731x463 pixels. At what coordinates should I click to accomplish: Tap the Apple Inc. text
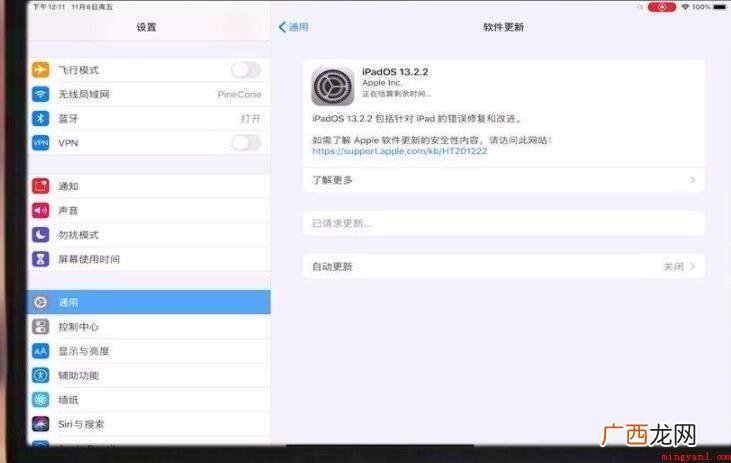[382, 83]
